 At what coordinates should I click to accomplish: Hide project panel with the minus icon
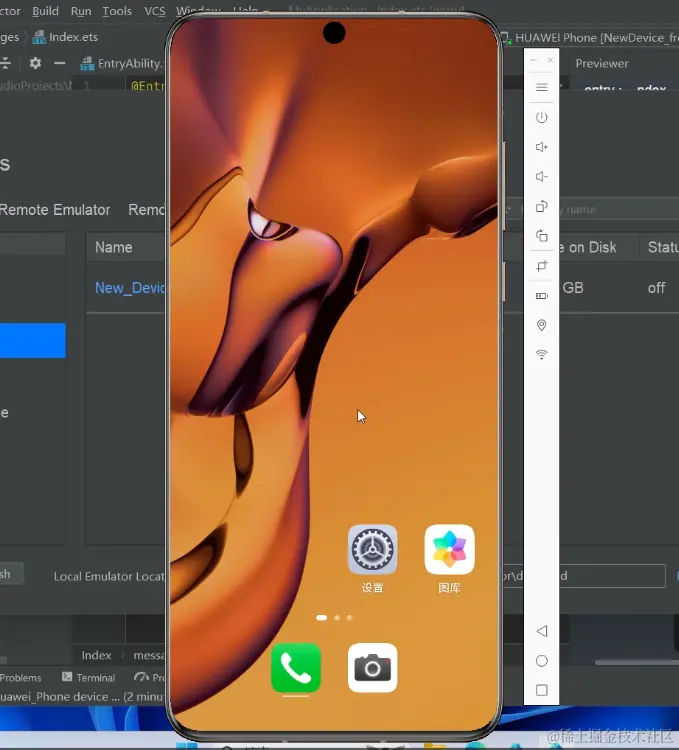click(59, 63)
